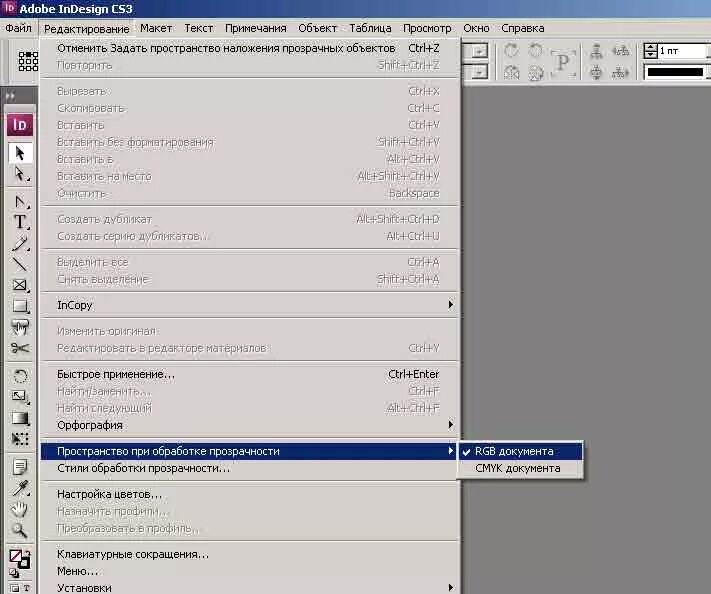
Task: Choose RGB документа transparency blend space
Action: coord(520,451)
